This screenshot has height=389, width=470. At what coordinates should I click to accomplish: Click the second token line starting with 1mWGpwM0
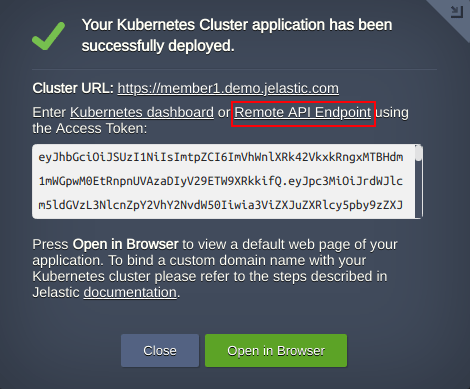coord(221,181)
